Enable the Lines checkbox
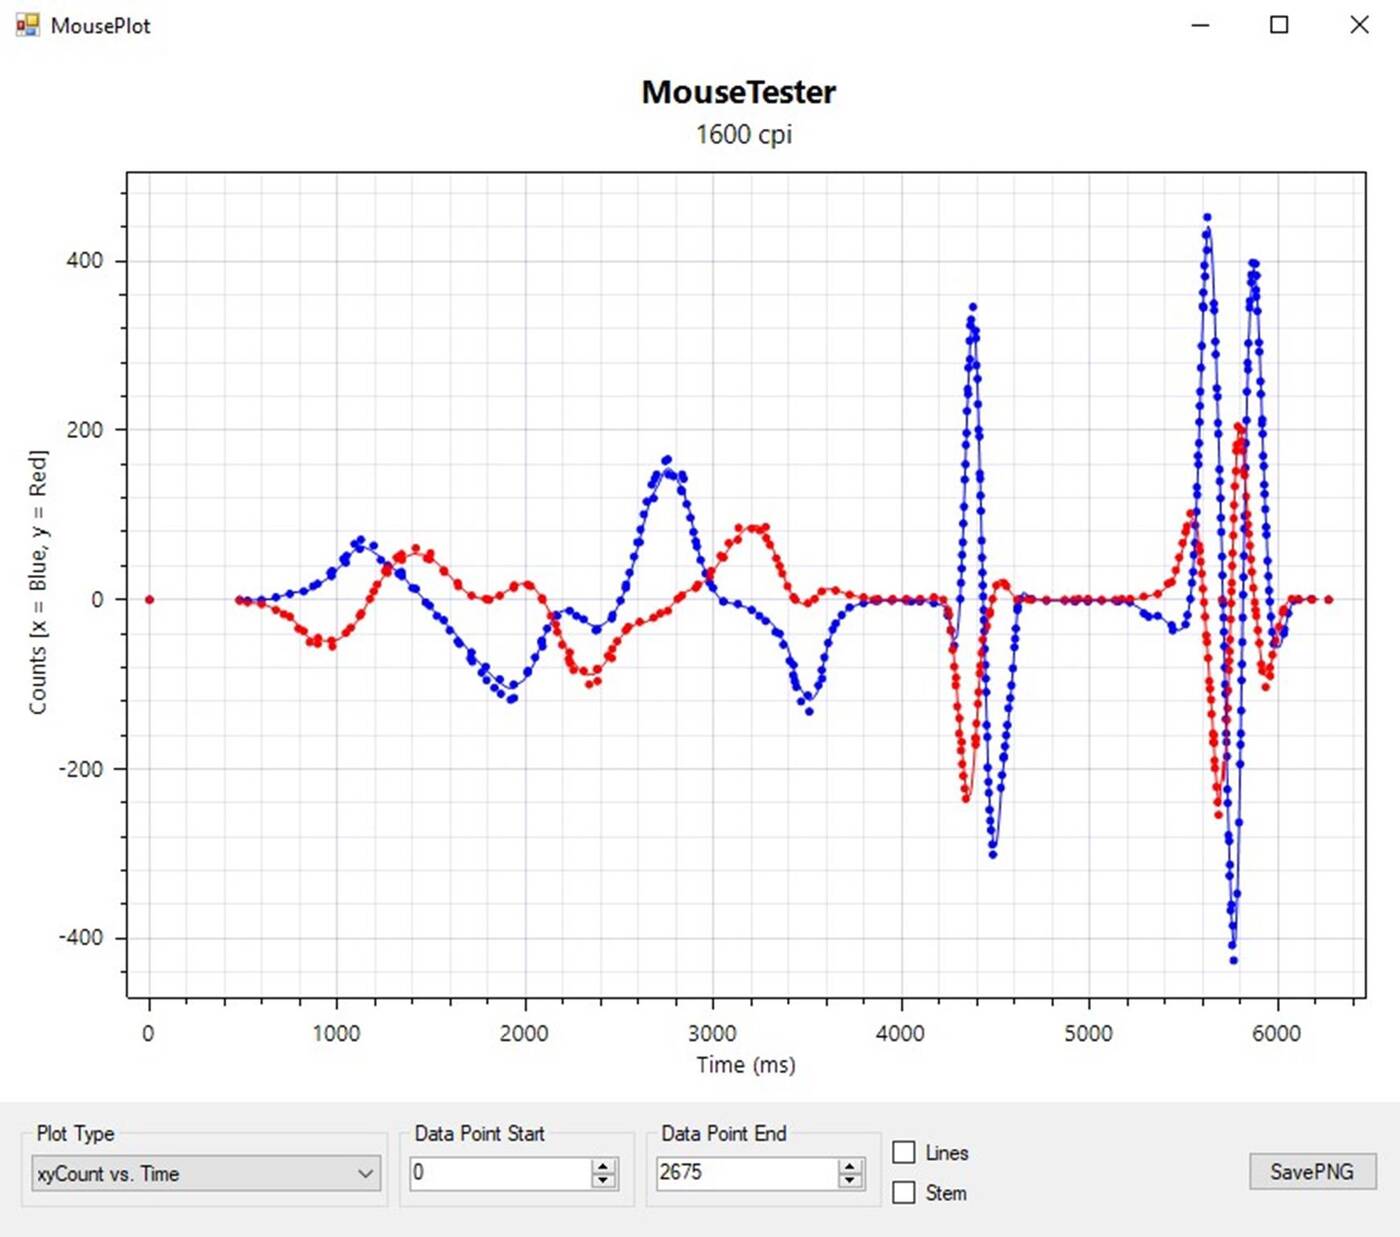Viewport: 1400px width, 1237px height. (904, 1152)
